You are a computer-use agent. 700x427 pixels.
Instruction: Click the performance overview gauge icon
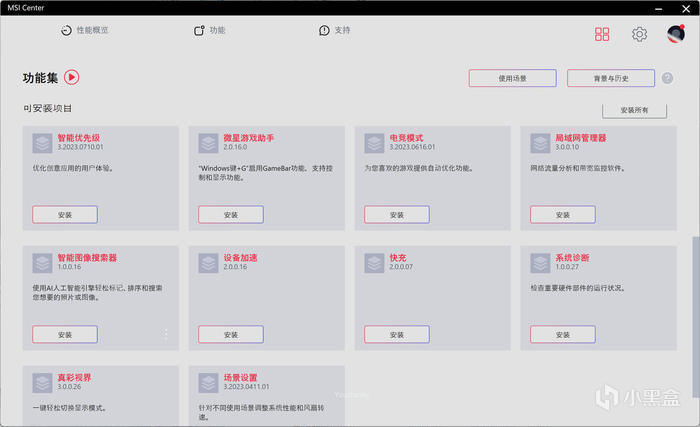click(66, 30)
